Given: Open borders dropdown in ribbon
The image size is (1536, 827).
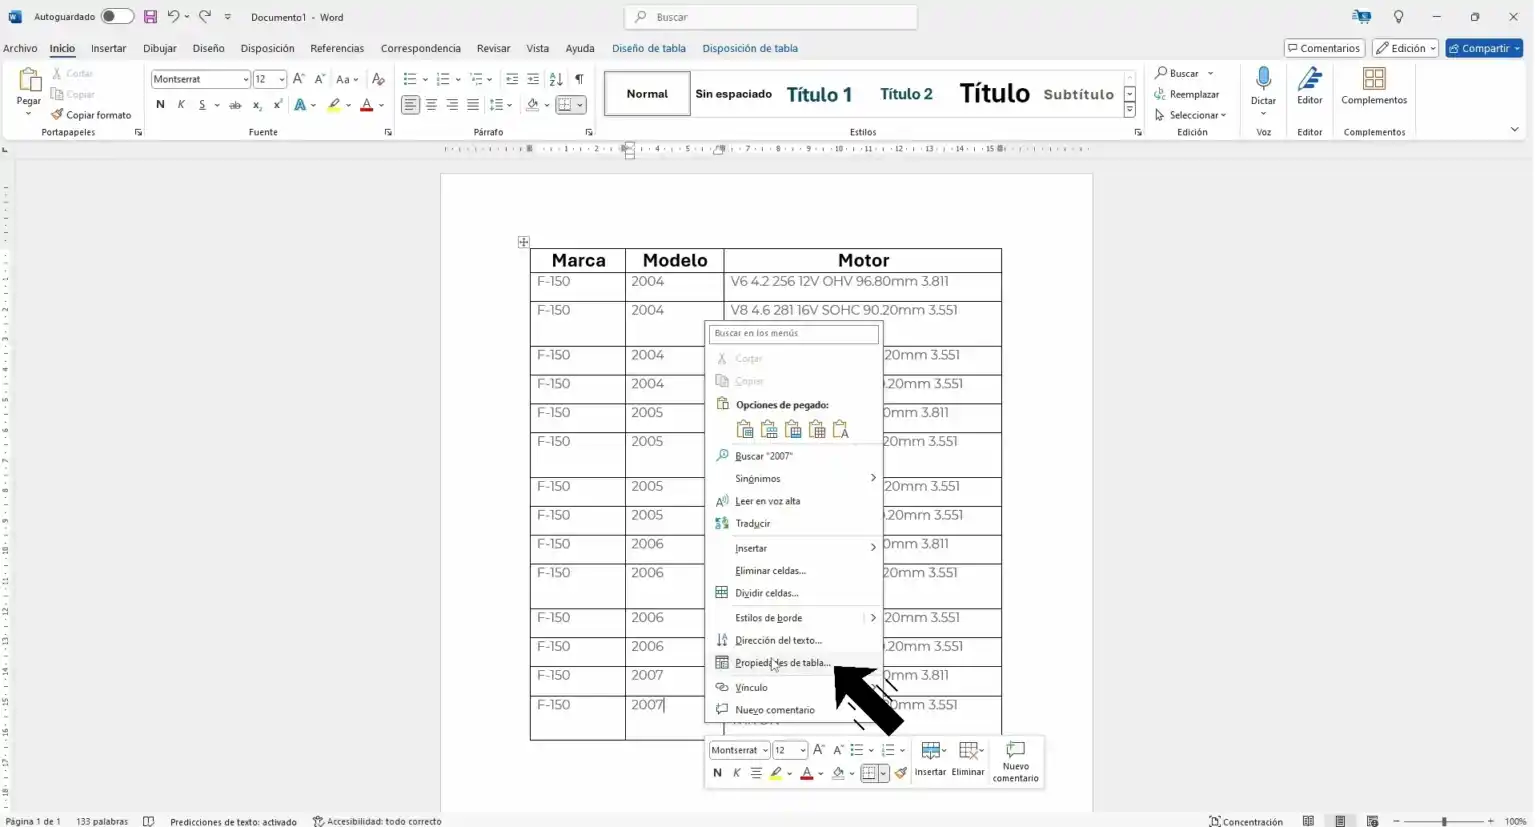Looking at the screenshot, I should click(580, 105).
